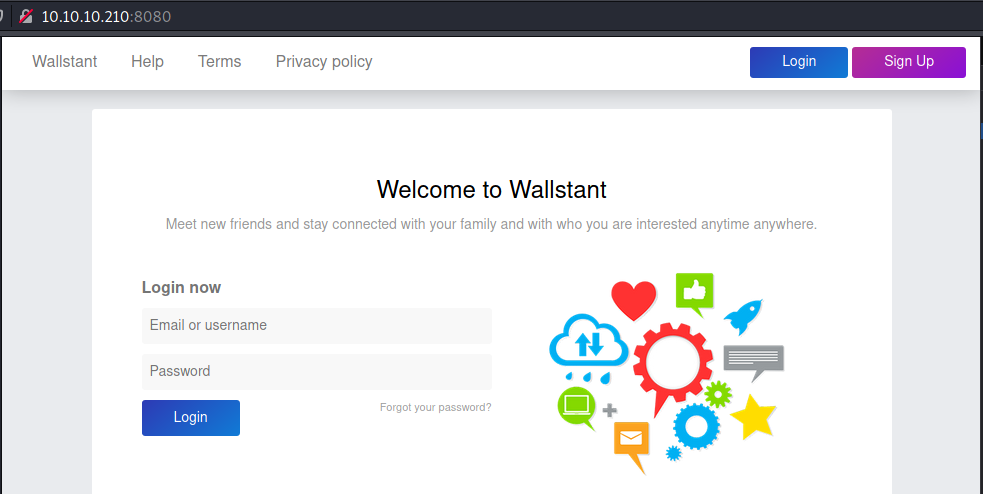This screenshot has height=494, width=983.
Task: Click the blue cloud upload icon
Action: pyautogui.click(x=588, y=343)
